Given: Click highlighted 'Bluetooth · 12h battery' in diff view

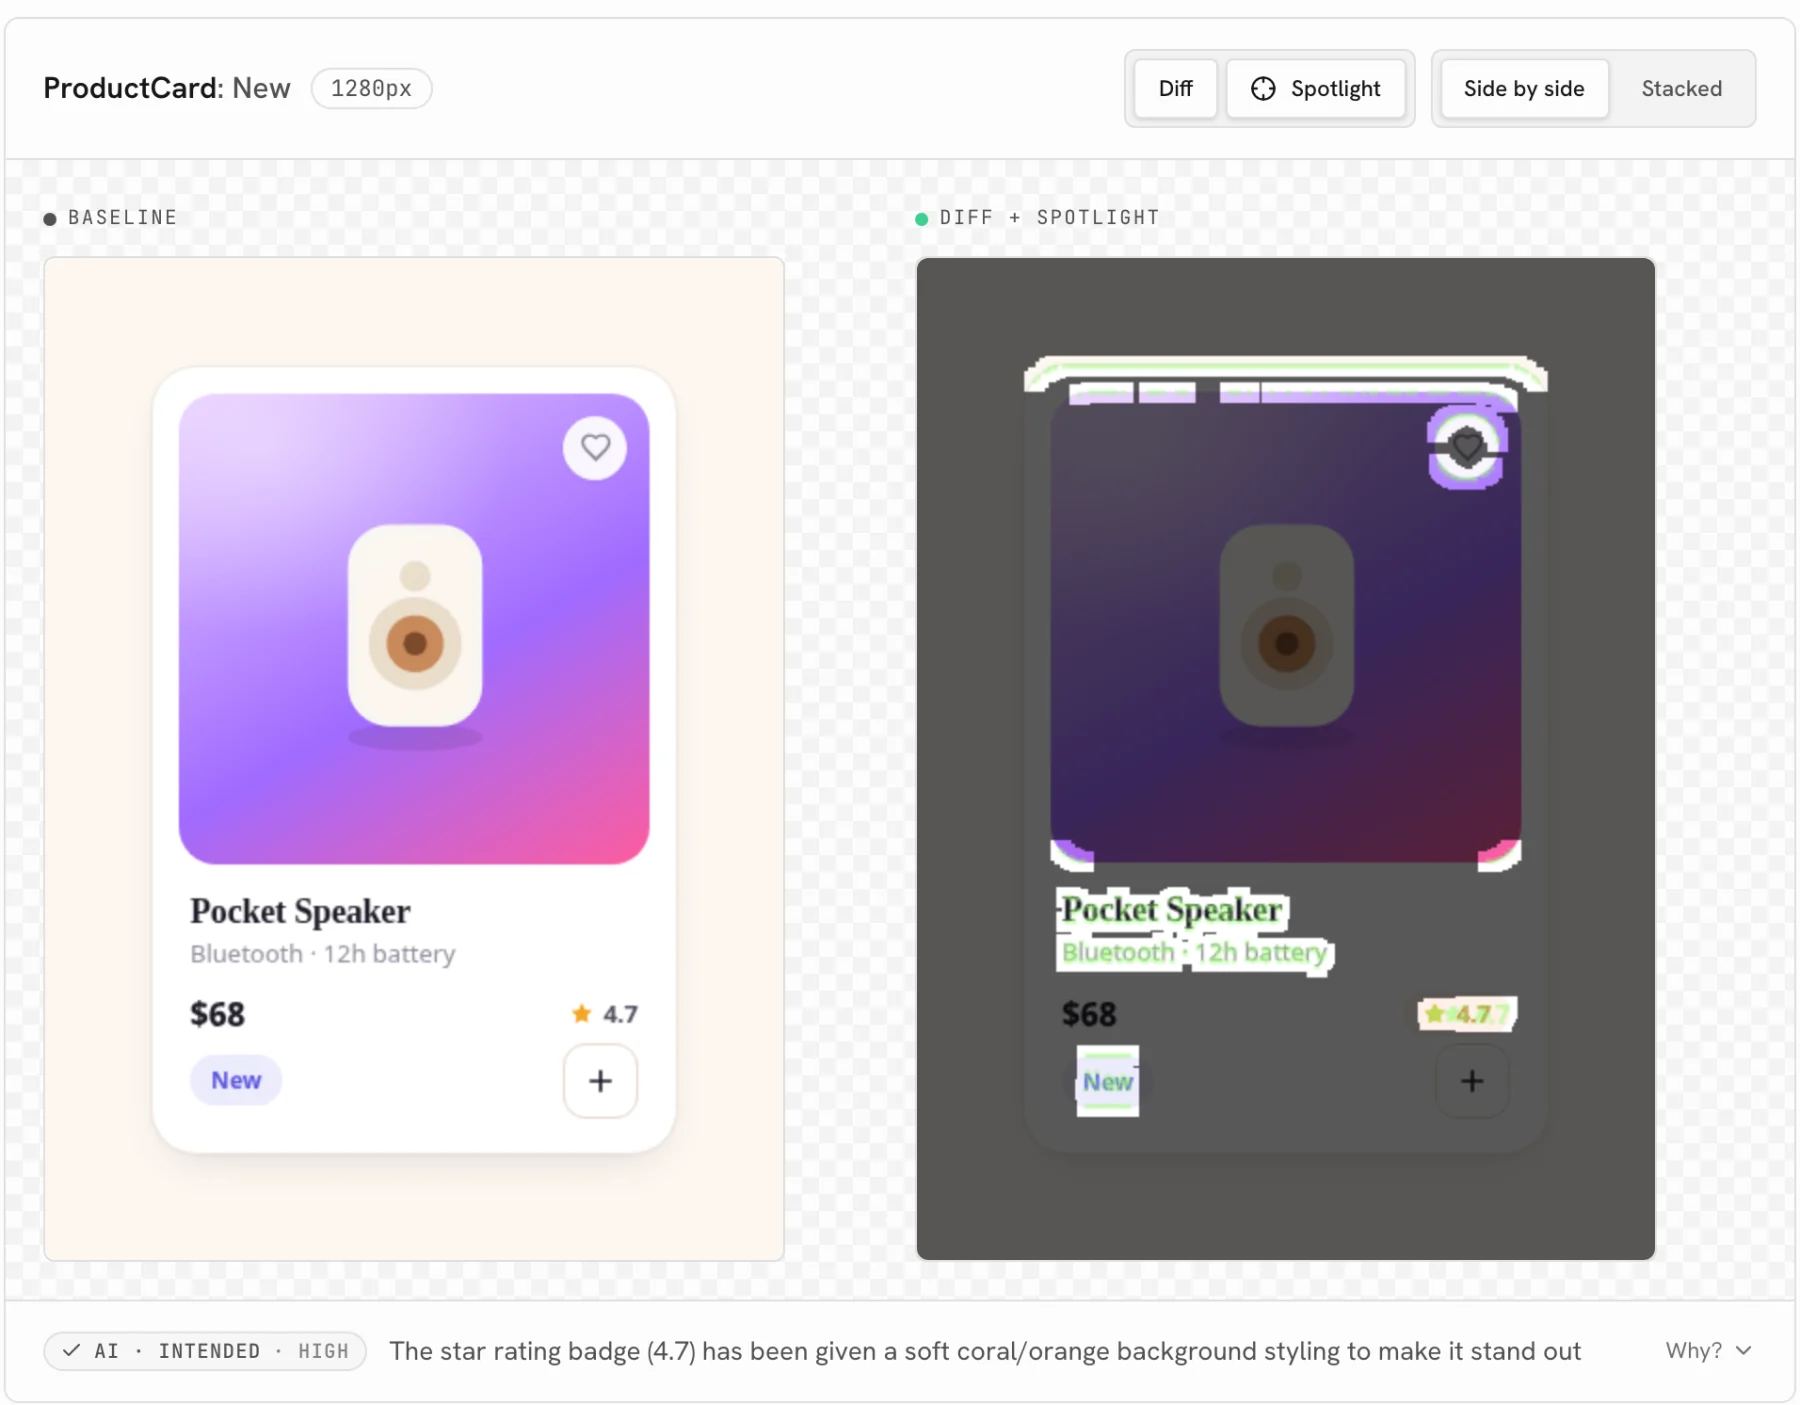Looking at the screenshot, I should pyautogui.click(x=1195, y=953).
